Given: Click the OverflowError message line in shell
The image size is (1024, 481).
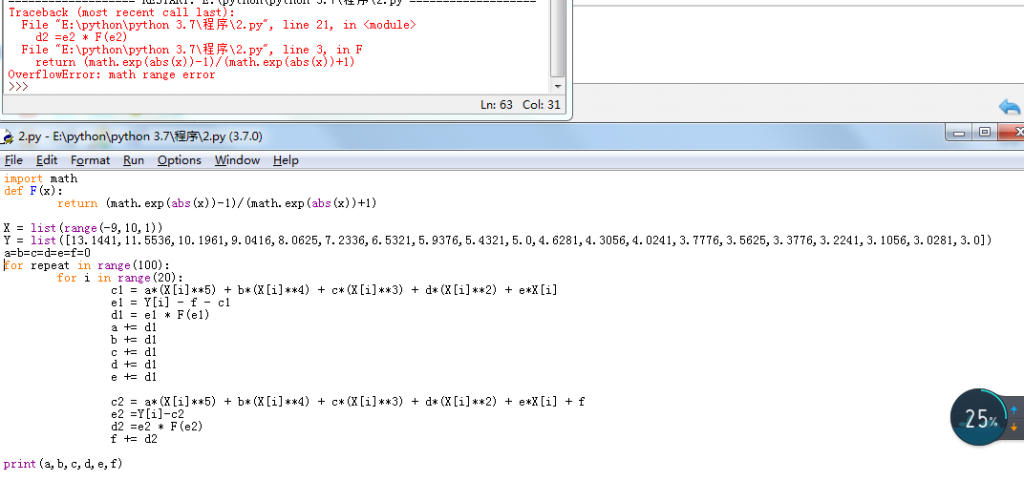Looking at the screenshot, I should 111,75.
